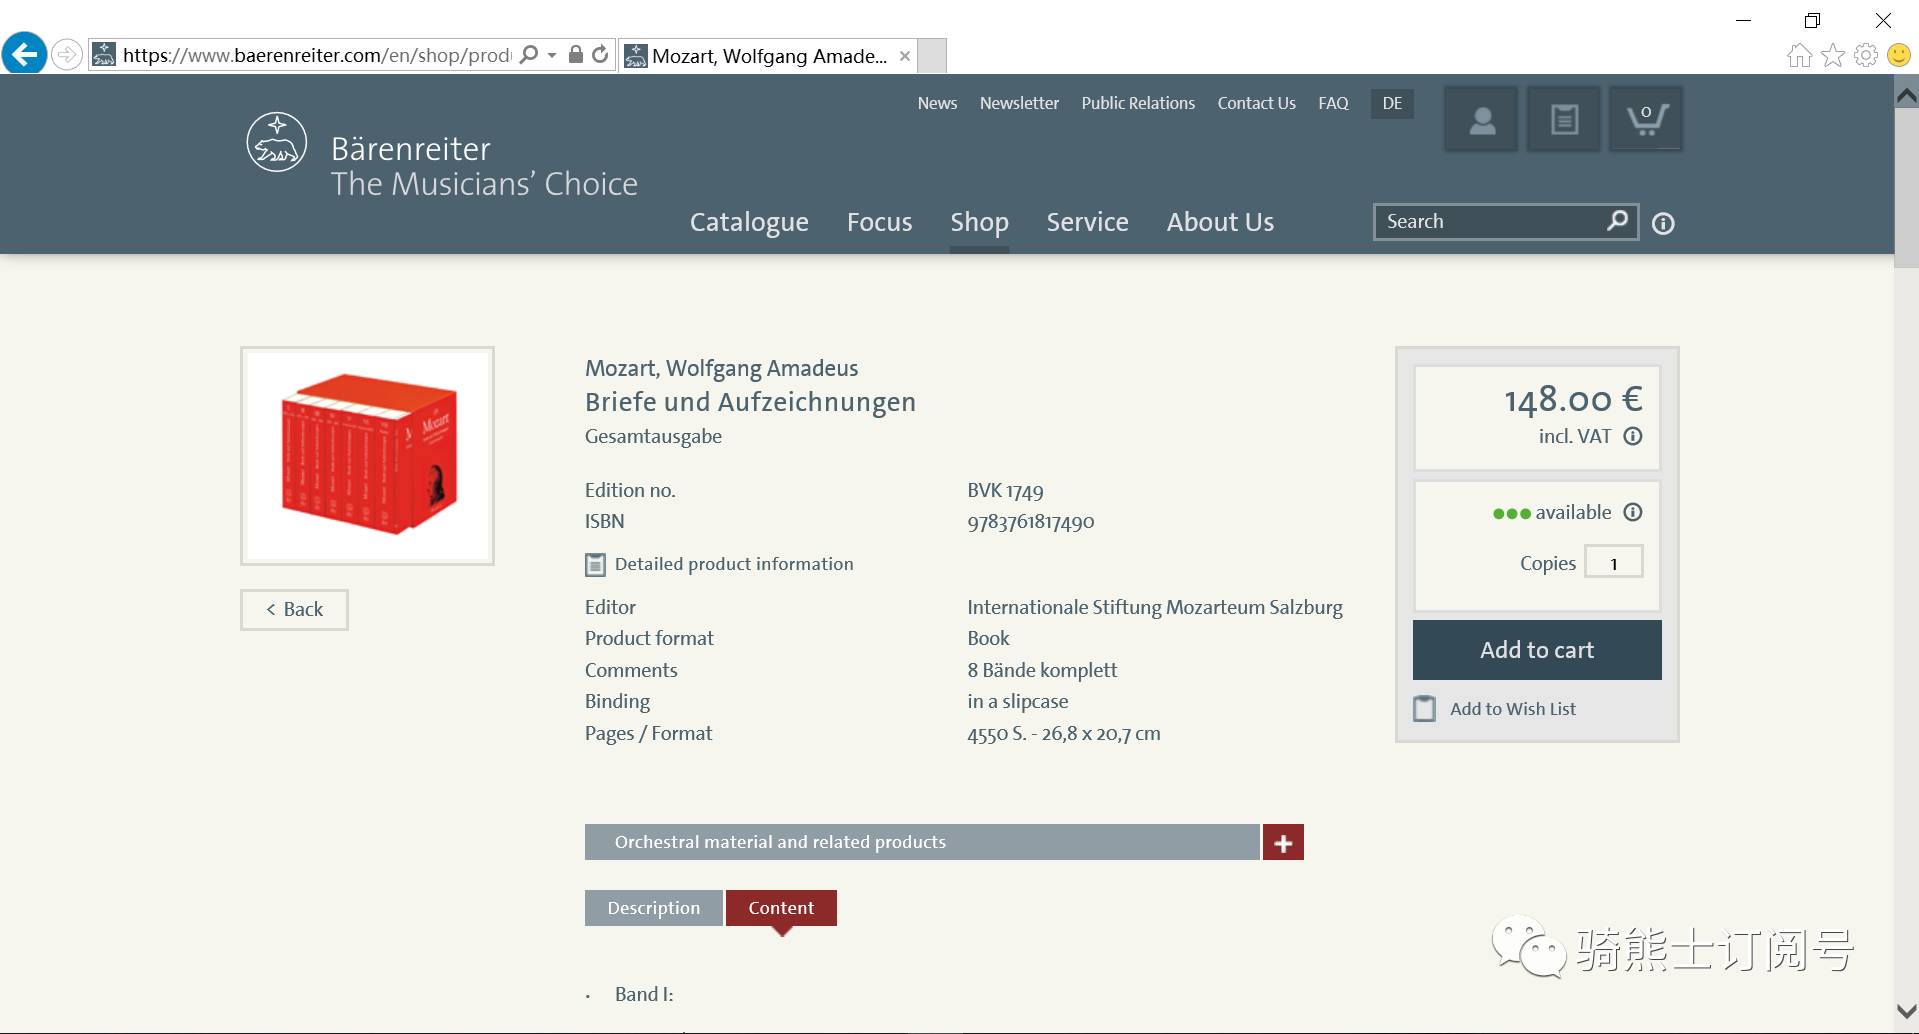Image resolution: width=1919 pixels, height=1034 pixels.
Task: Click the edition number BVK 1749
Action: point(1005,491)
